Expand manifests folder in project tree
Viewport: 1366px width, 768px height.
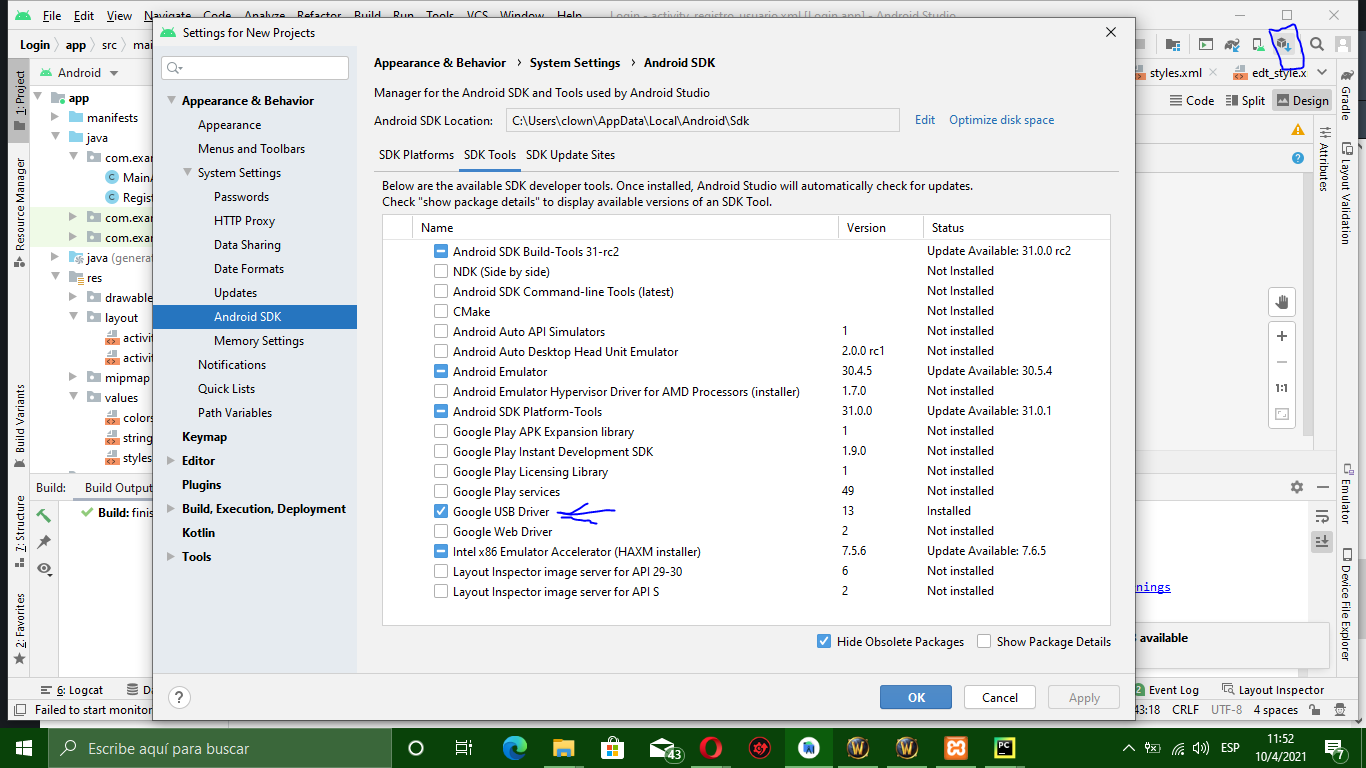tap(56, 118)
